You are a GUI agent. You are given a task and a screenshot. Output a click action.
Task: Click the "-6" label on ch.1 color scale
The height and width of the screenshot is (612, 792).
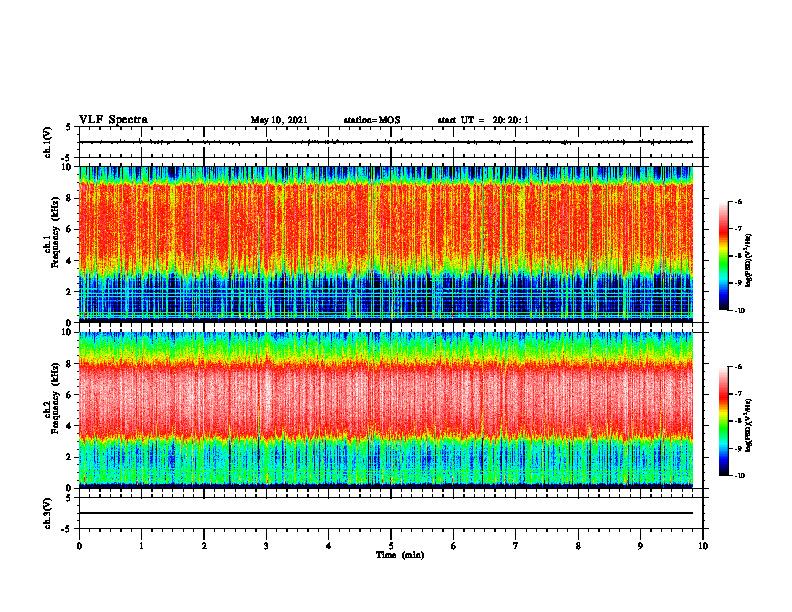(739, 202)
